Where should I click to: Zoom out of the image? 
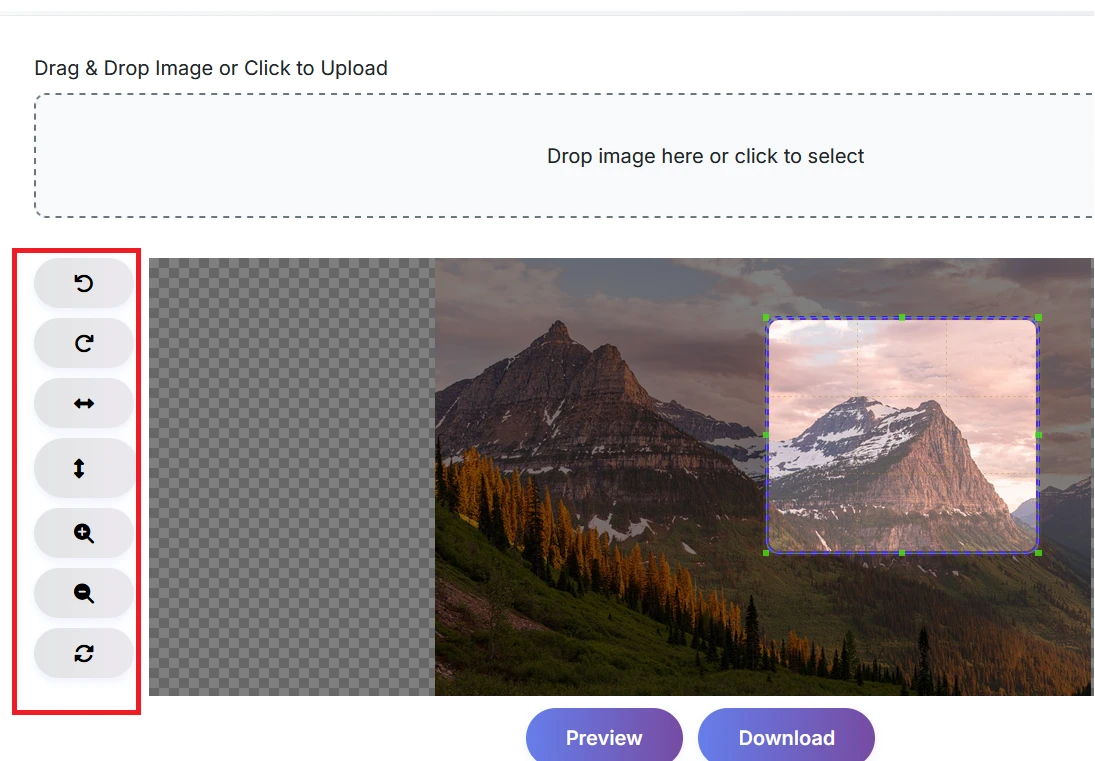[x=84, y=593]
